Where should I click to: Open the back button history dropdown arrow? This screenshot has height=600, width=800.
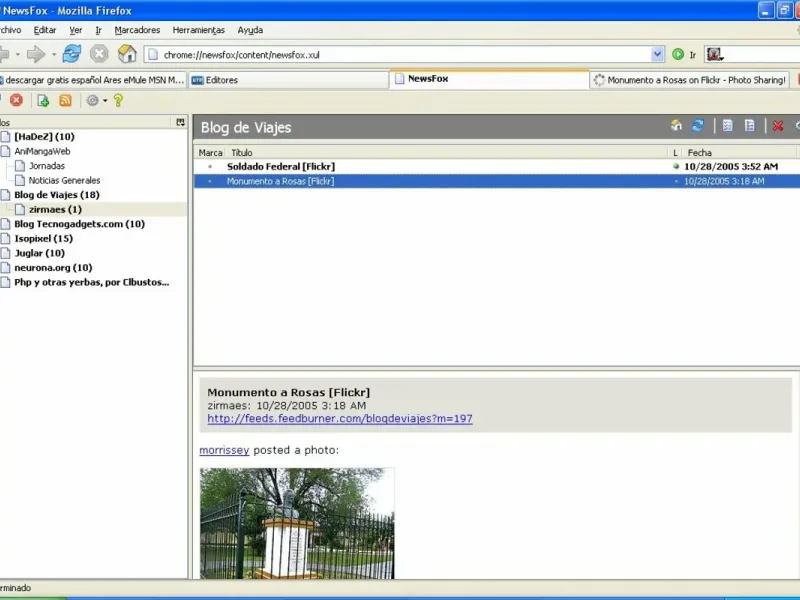click(18, 54)
